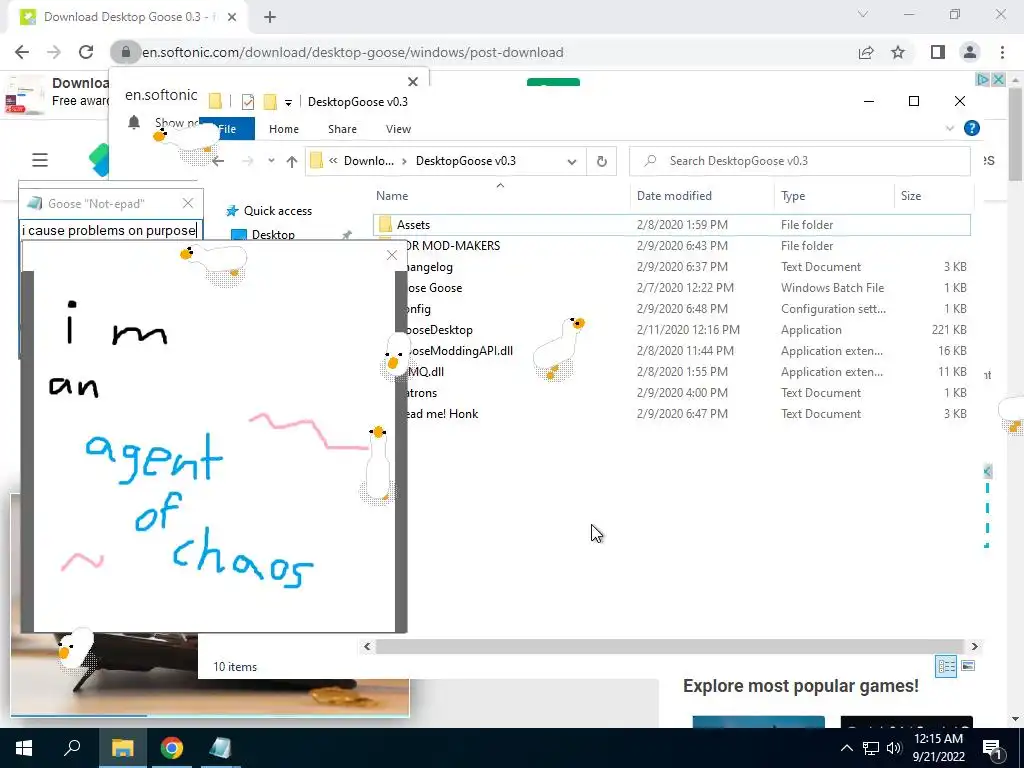Click the site lock icon in address bar
This screenshot has width=1024, height=768.
point(125,52)
